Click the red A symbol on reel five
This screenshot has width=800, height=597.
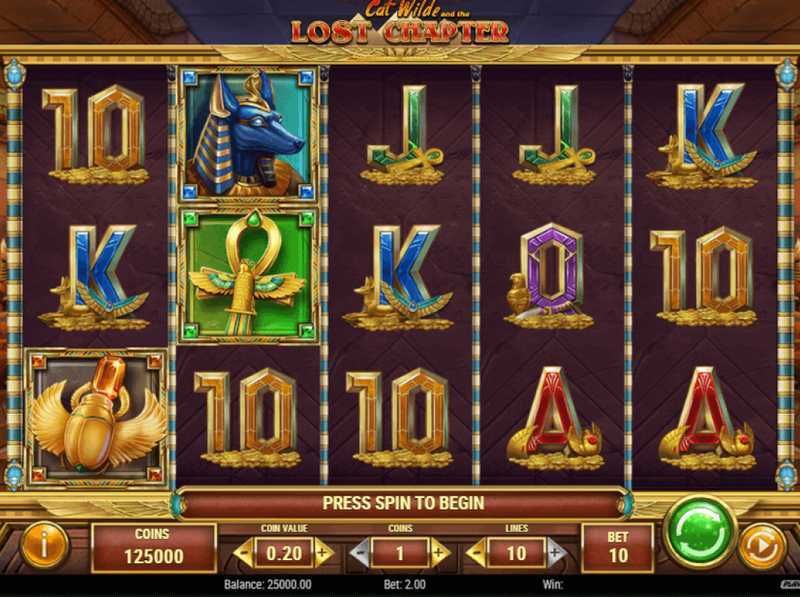pyautogui.click(x=707, y=418)
